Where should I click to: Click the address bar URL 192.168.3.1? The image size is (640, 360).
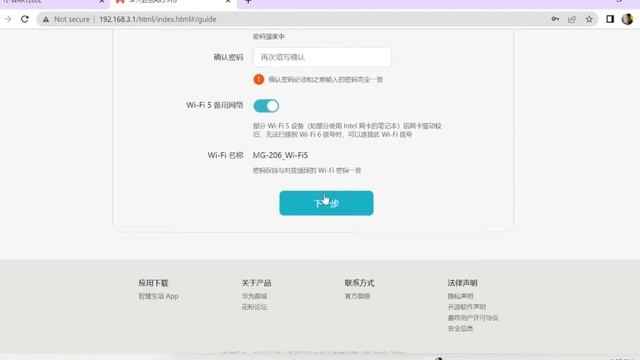(x=158, y=19)
